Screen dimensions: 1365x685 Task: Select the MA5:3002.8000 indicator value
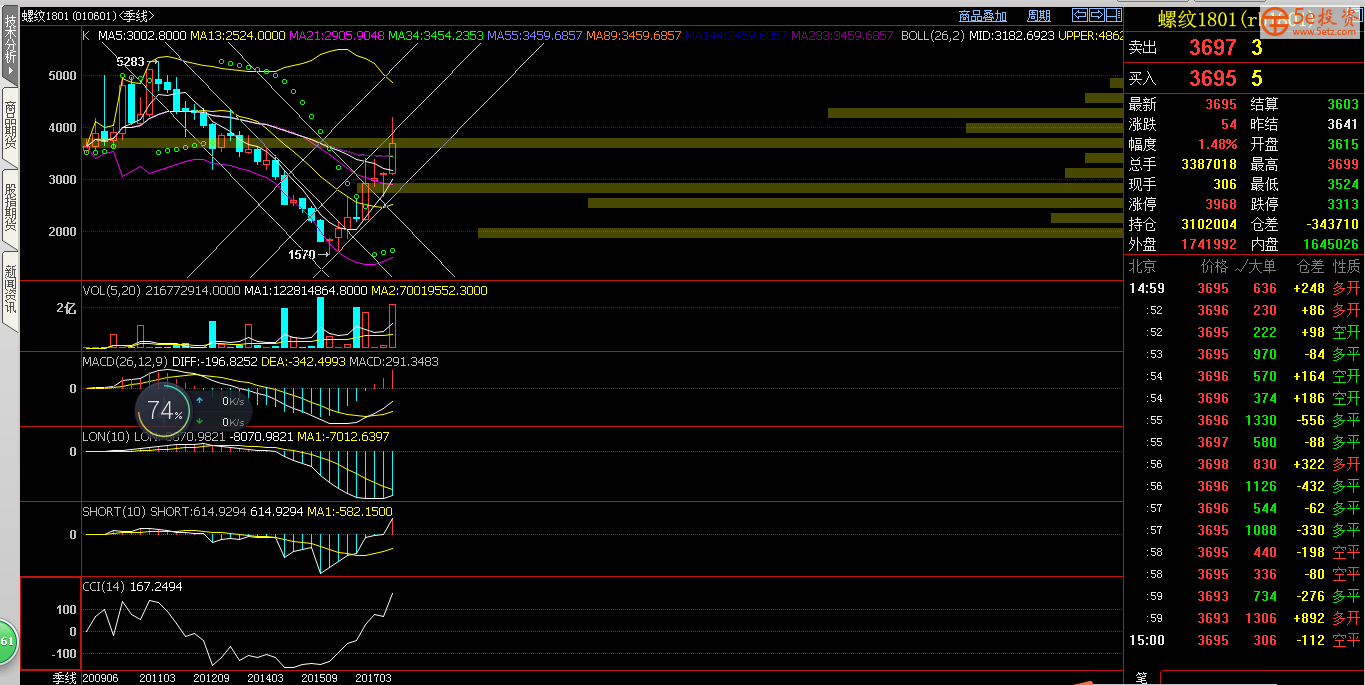[x=142, y=35]
